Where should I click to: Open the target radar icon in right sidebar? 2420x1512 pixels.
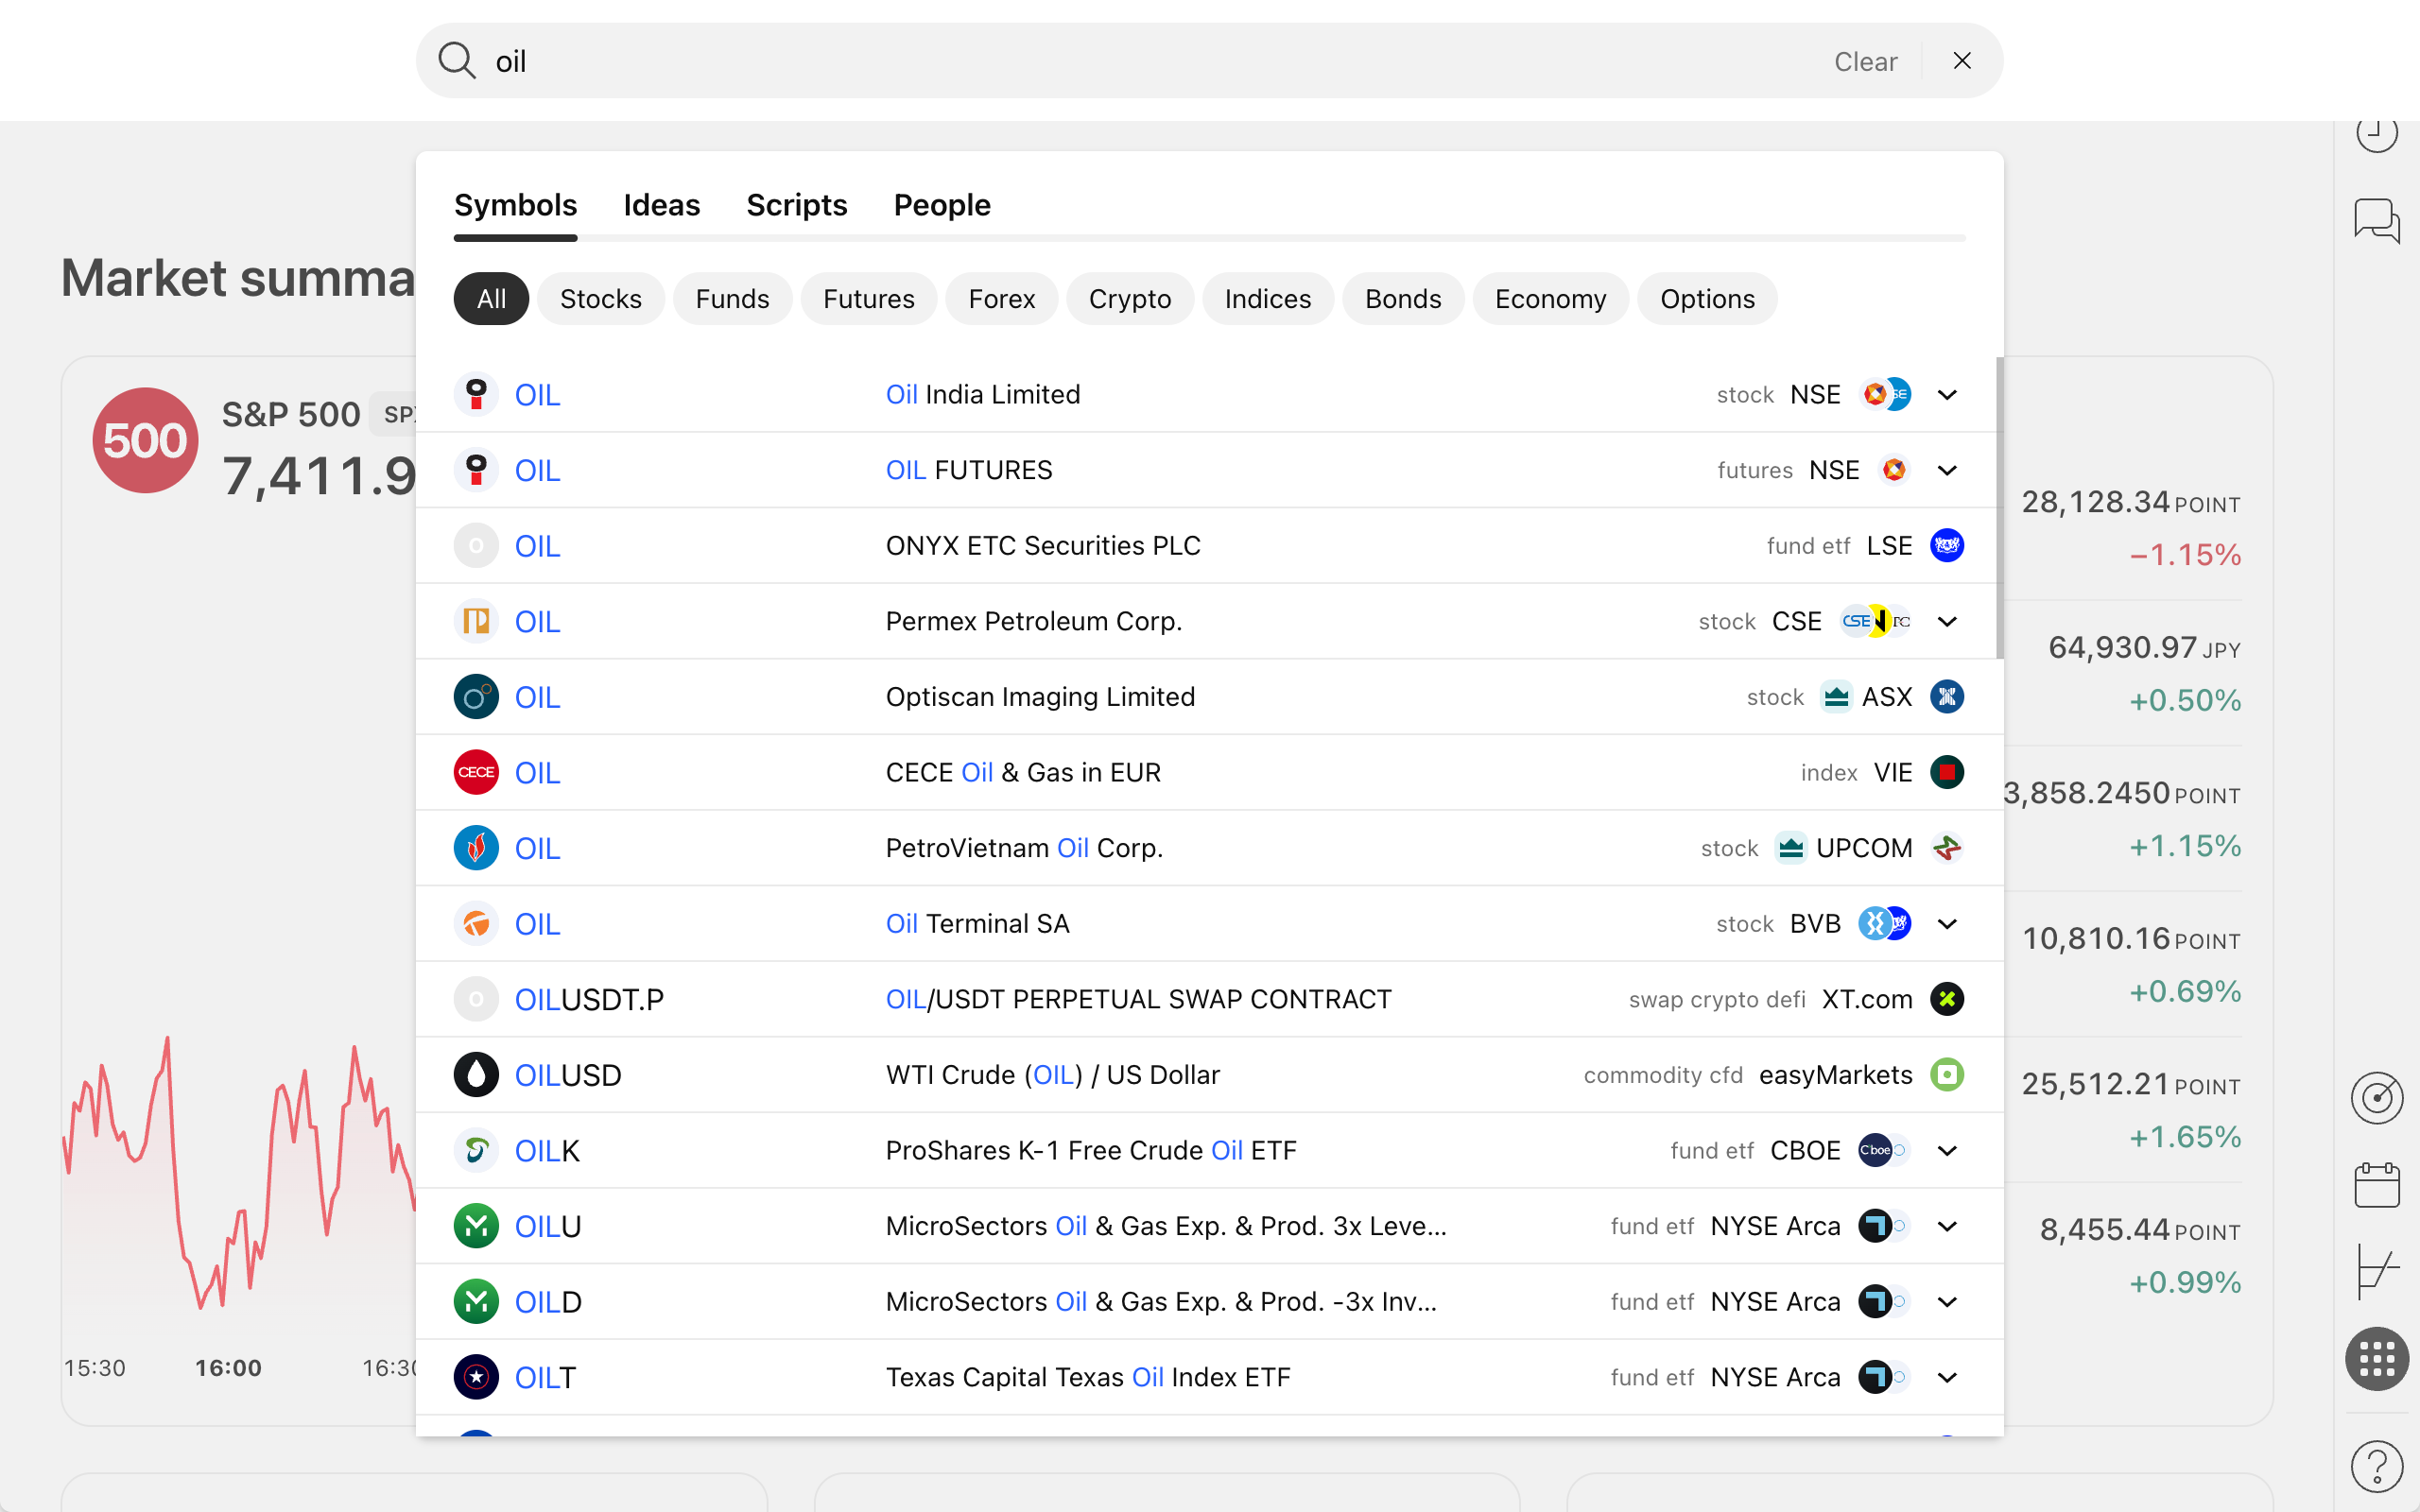tap(2376, 1098)
